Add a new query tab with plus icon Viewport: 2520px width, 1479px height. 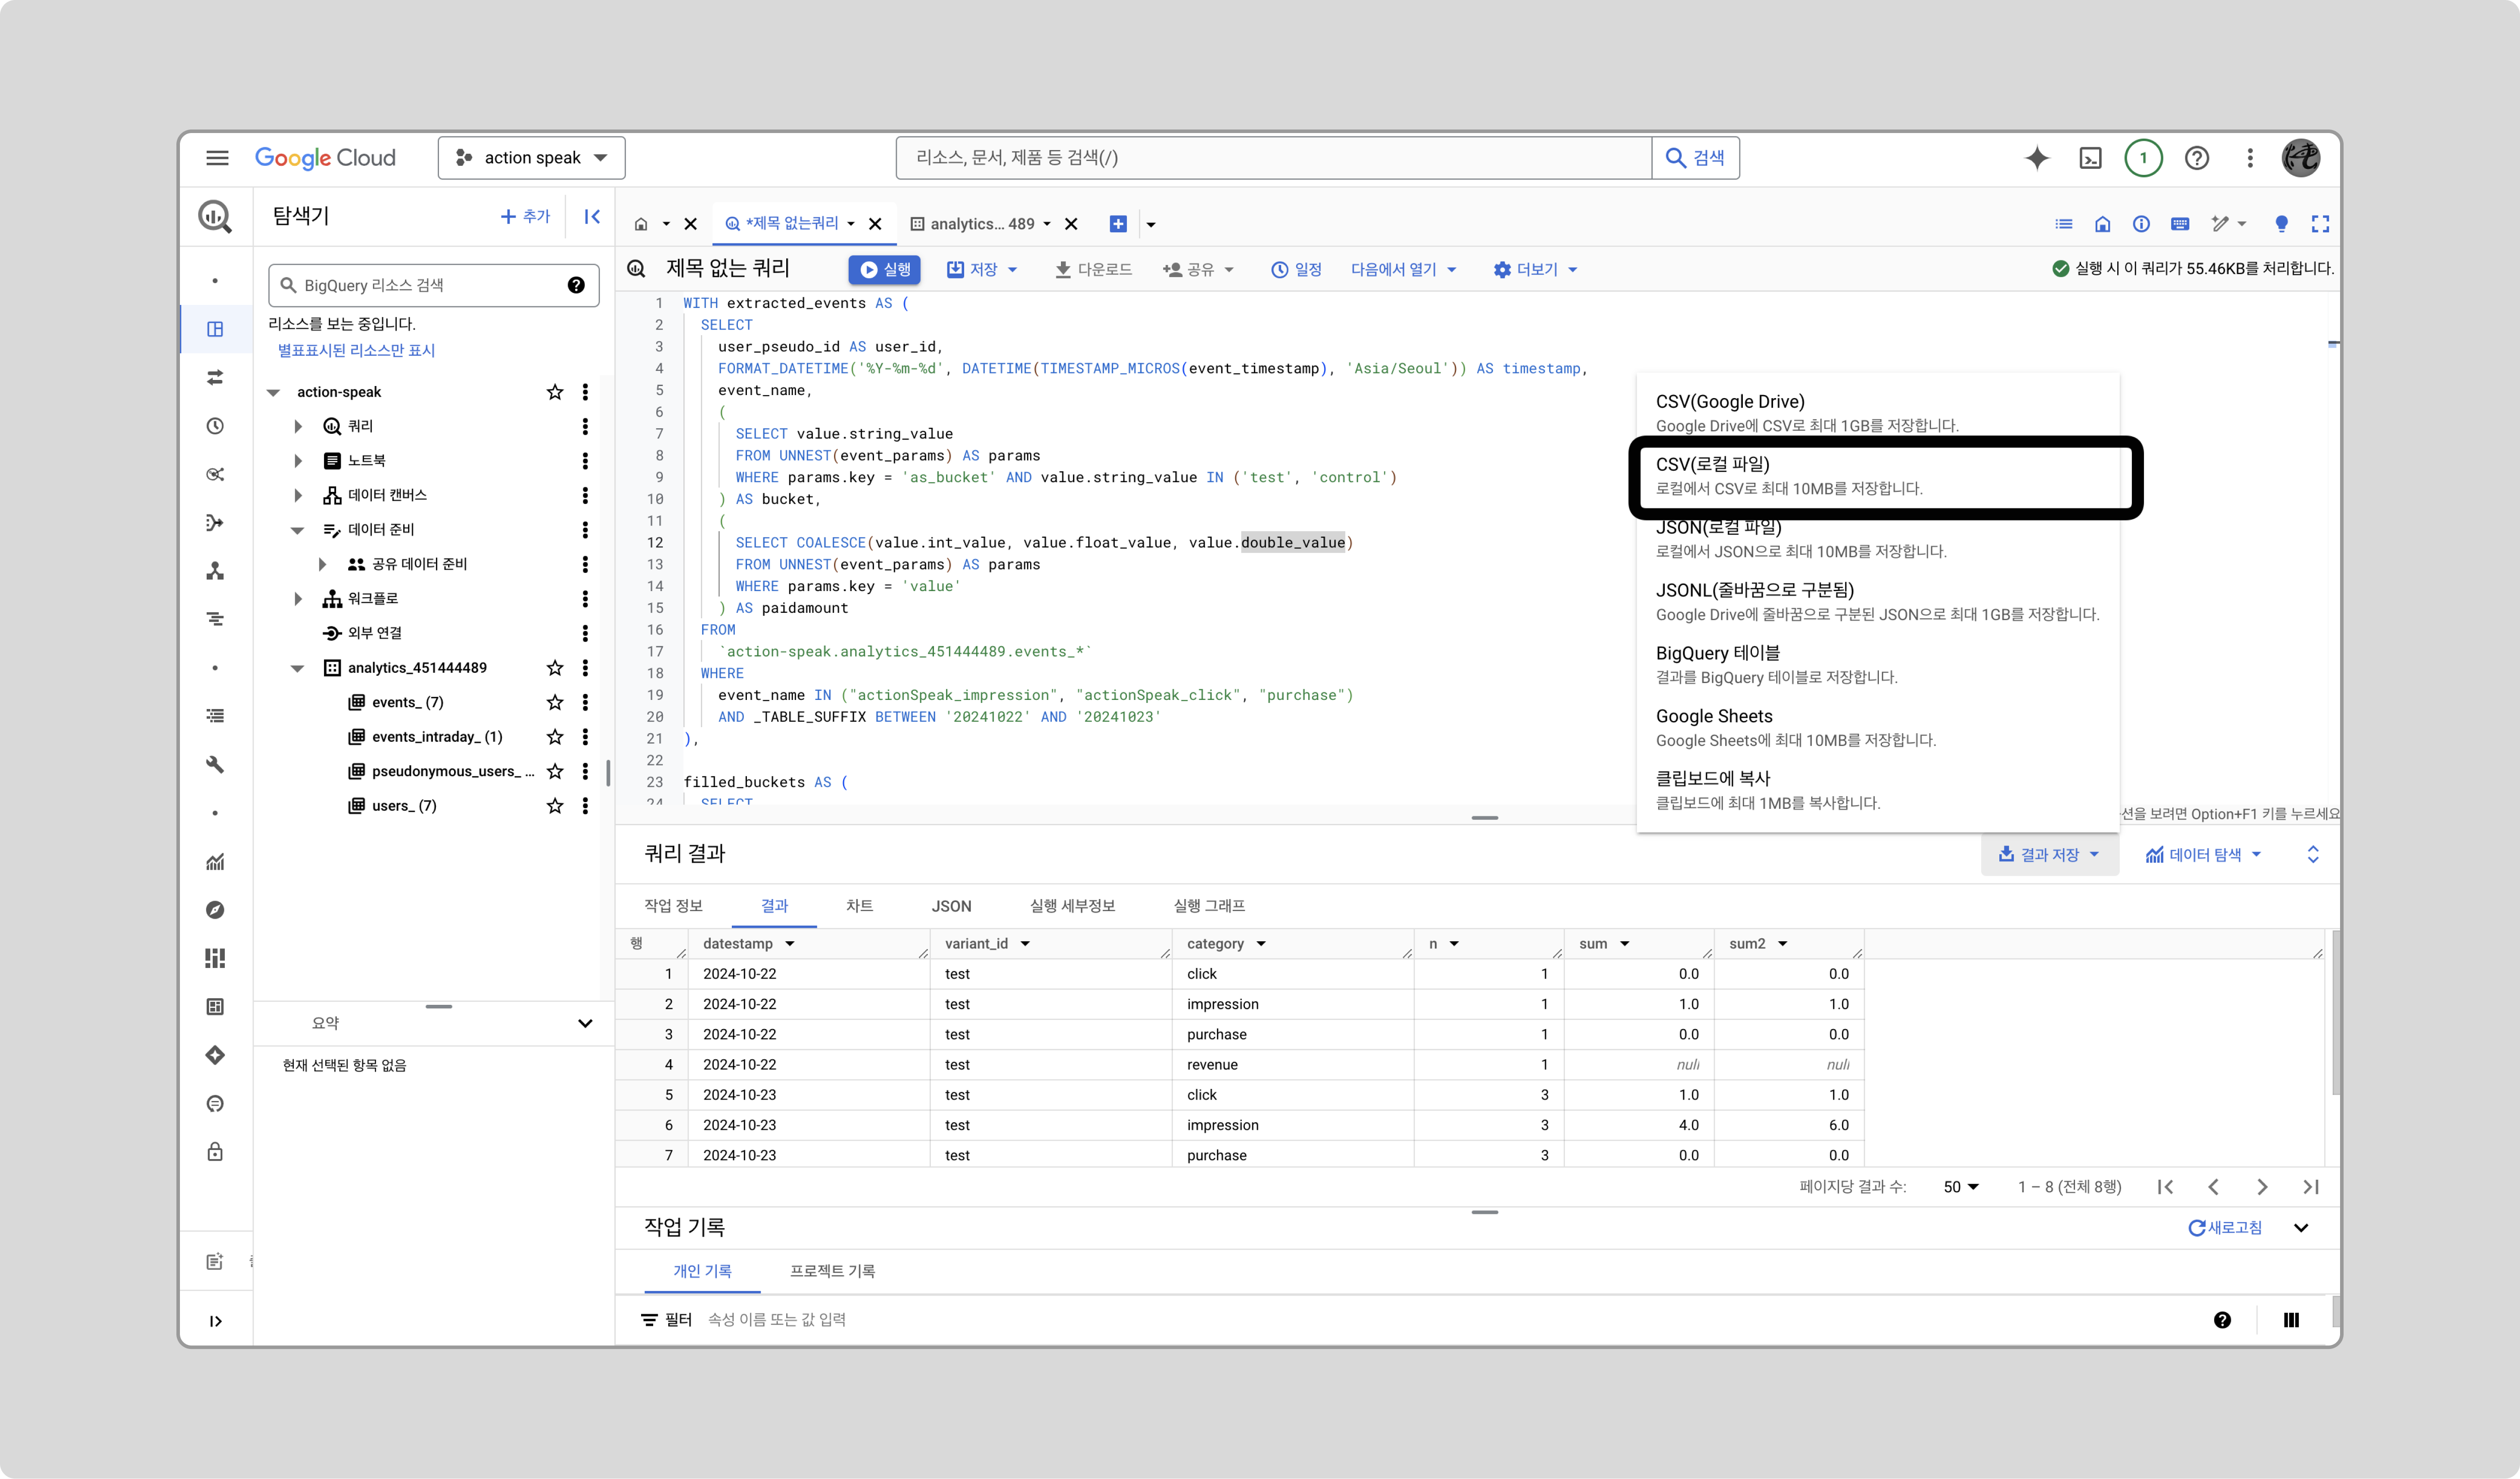click(x=1118, y=224)
